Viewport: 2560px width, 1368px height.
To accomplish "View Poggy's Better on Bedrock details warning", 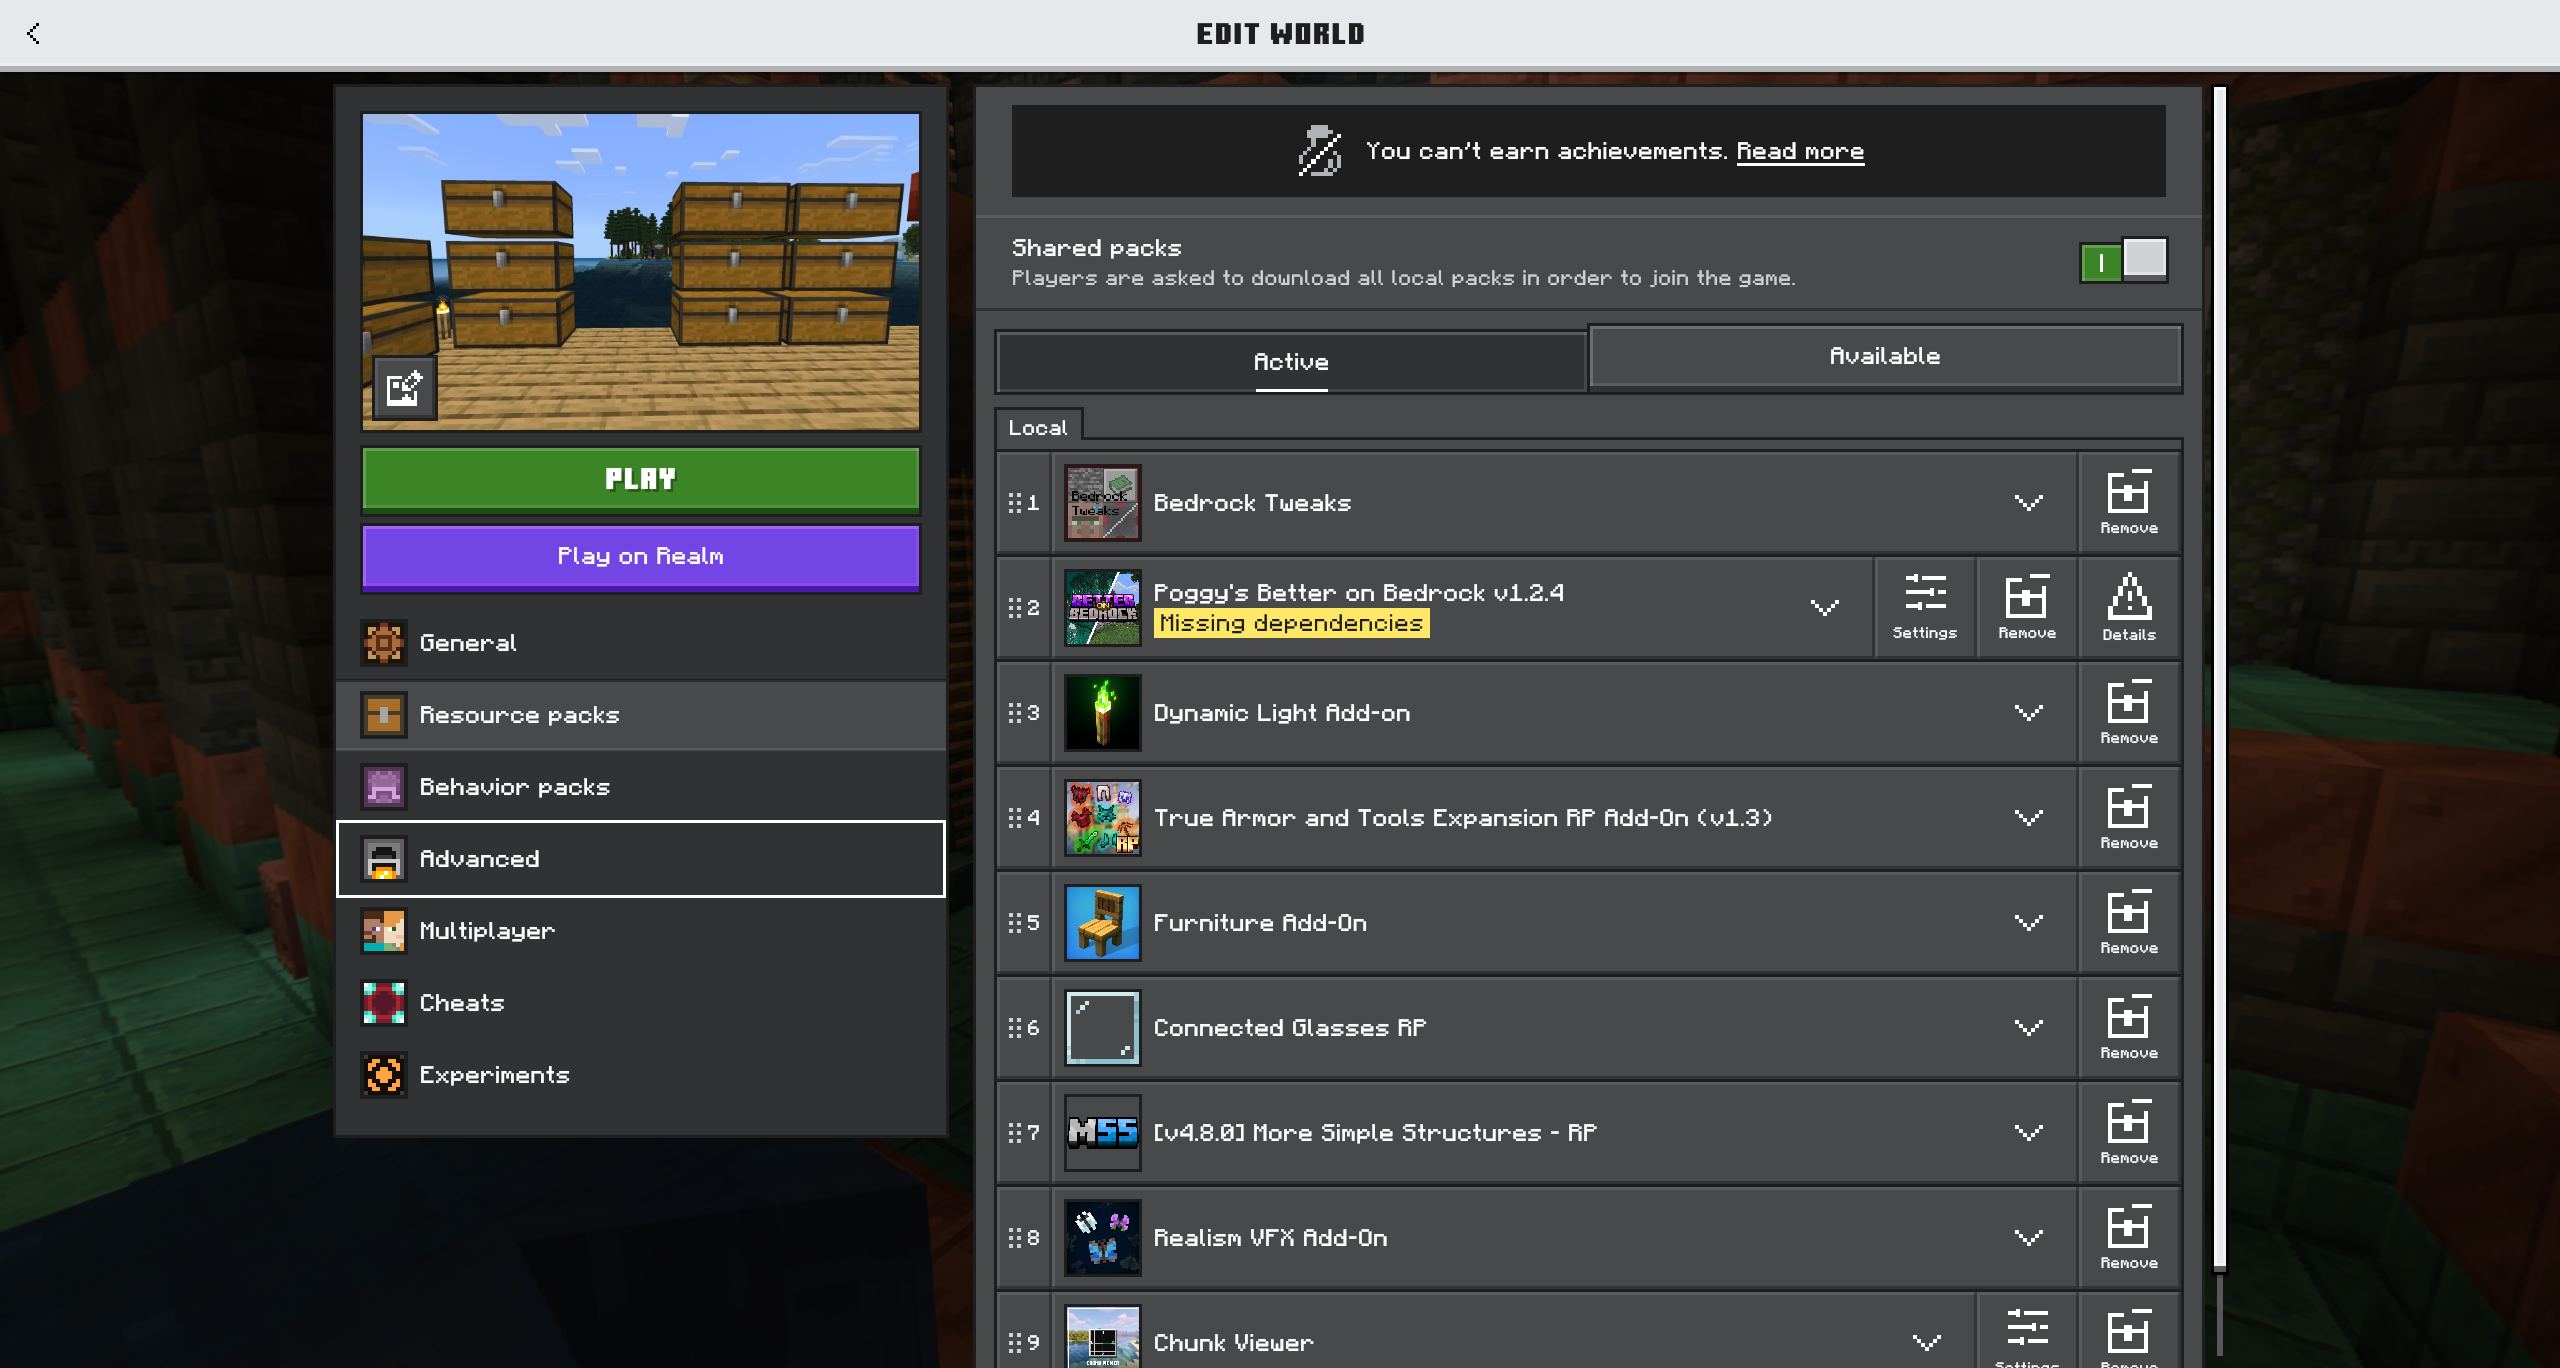I will click(x=2128, y=607).
